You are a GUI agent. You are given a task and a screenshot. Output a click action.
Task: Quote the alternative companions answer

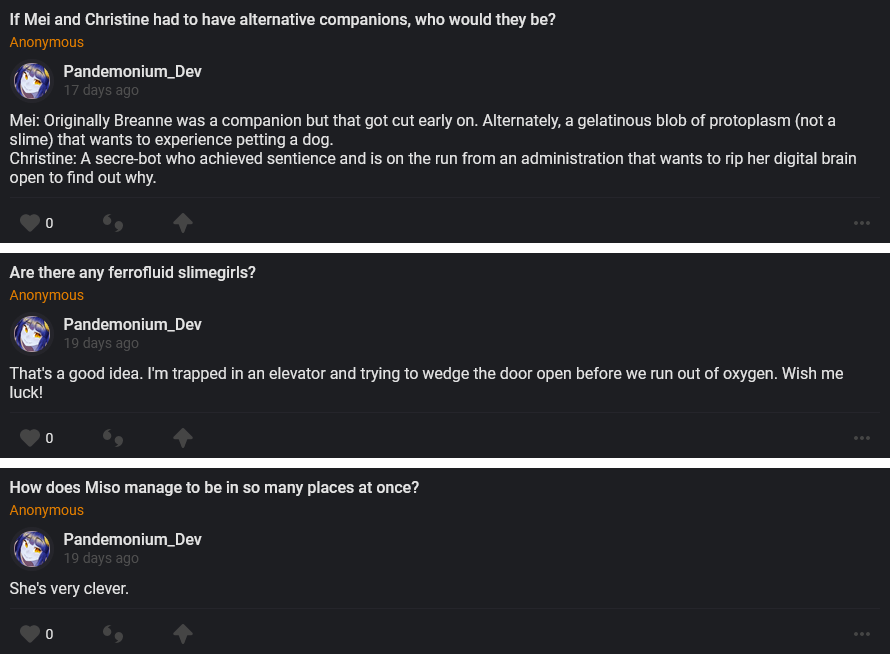(x=113, y=223)
